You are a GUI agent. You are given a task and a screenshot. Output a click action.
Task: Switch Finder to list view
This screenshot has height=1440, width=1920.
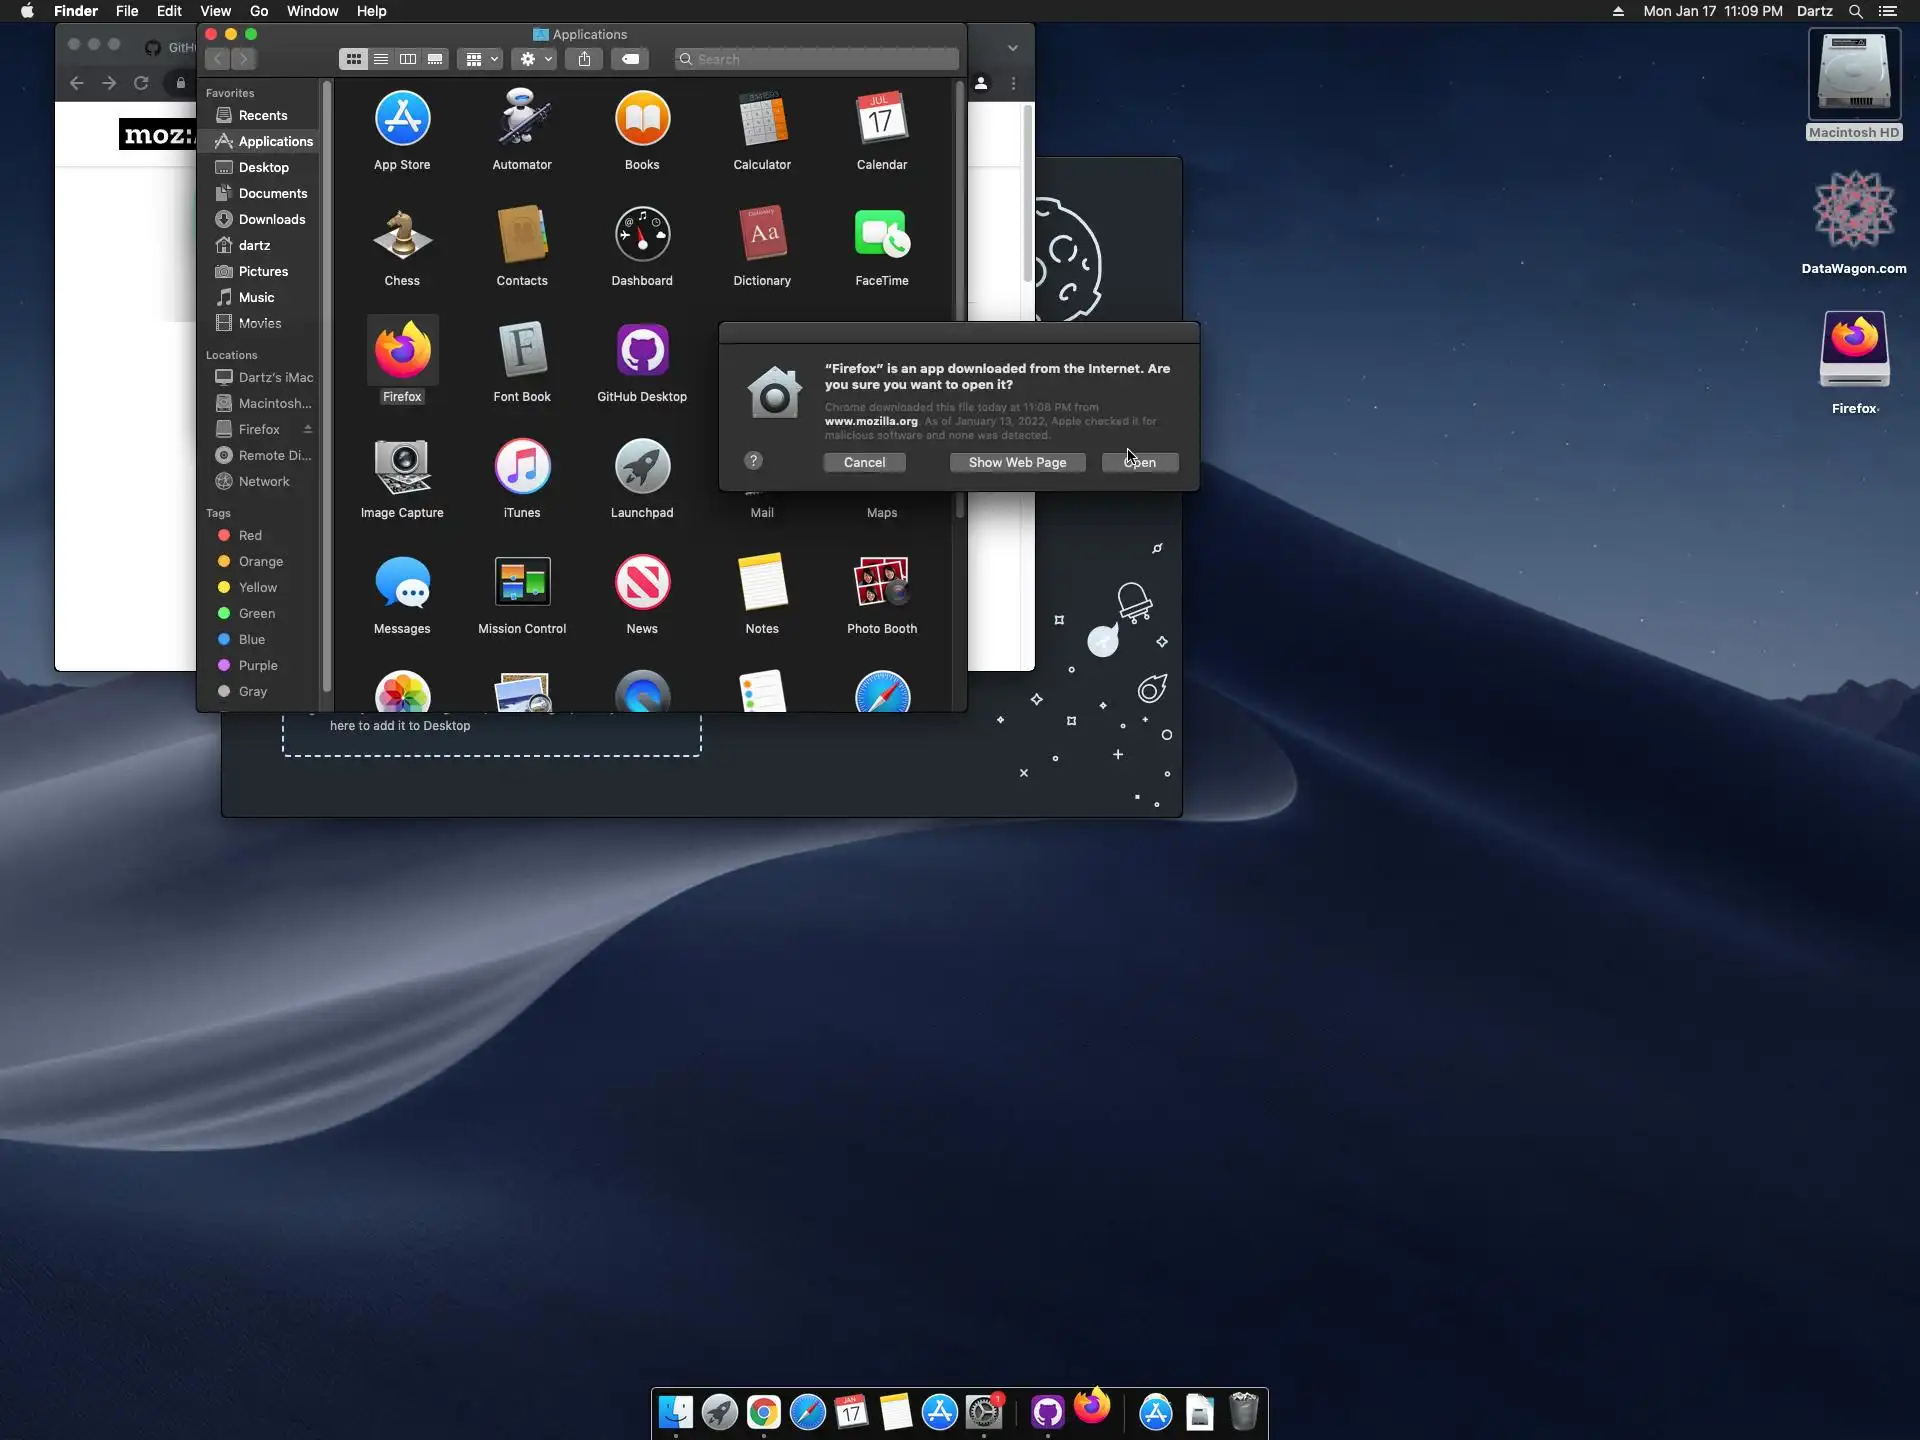(381, 59)
